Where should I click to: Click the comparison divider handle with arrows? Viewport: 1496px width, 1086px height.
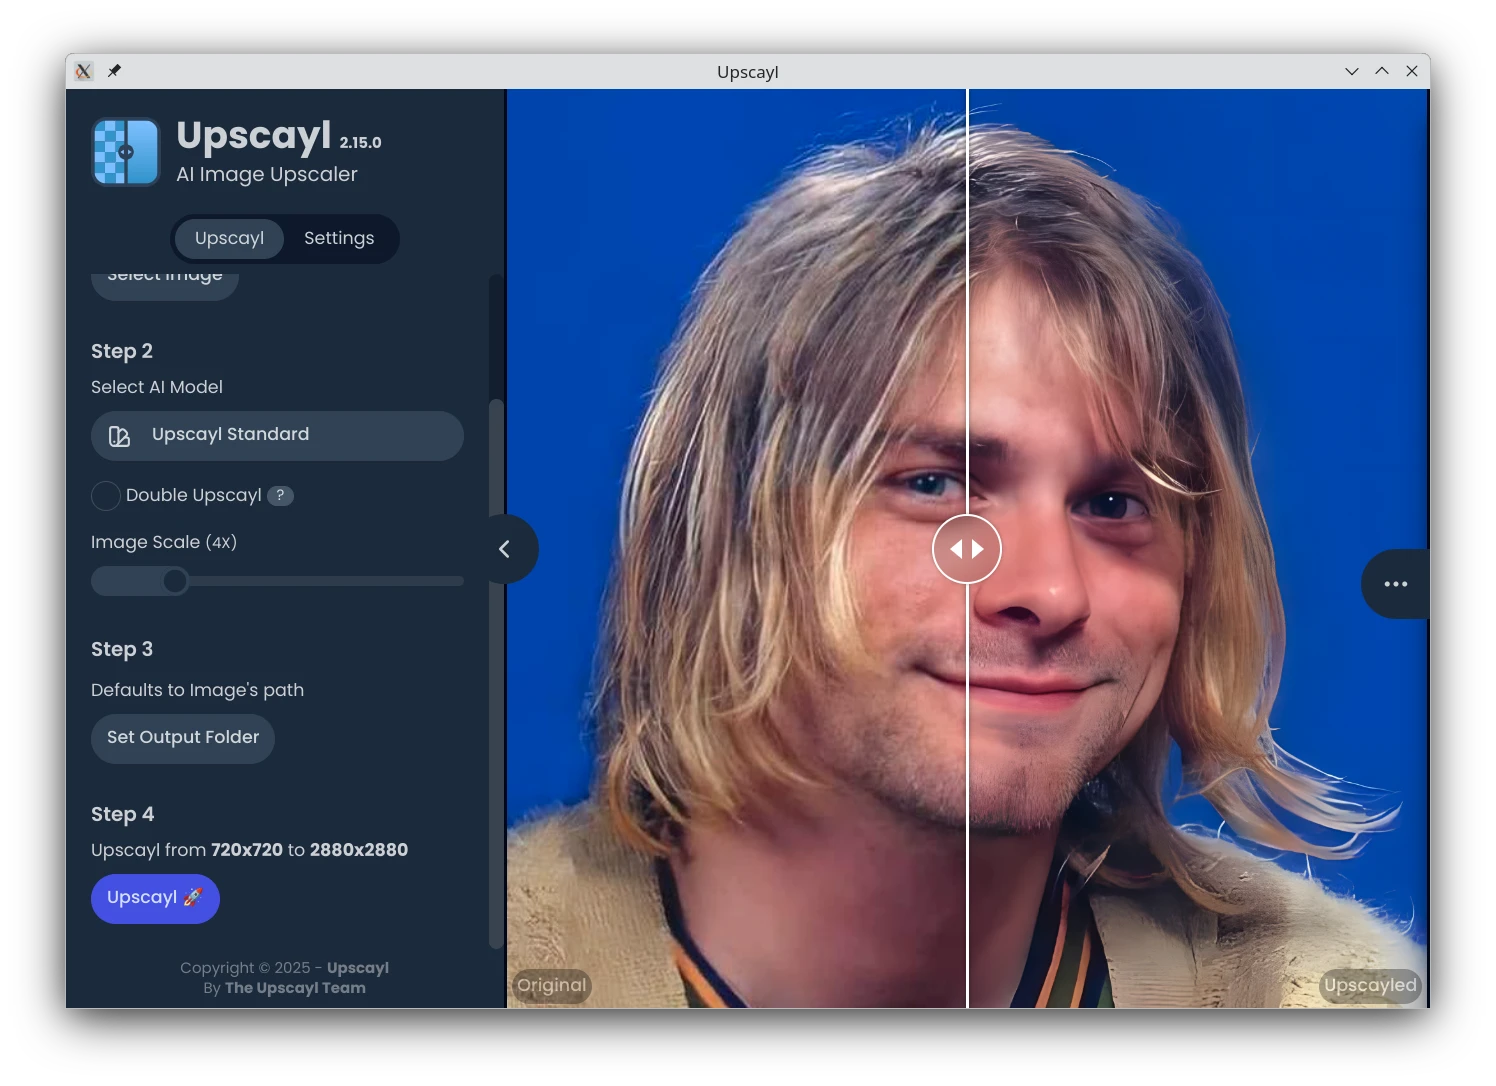[x=966, y=549]
